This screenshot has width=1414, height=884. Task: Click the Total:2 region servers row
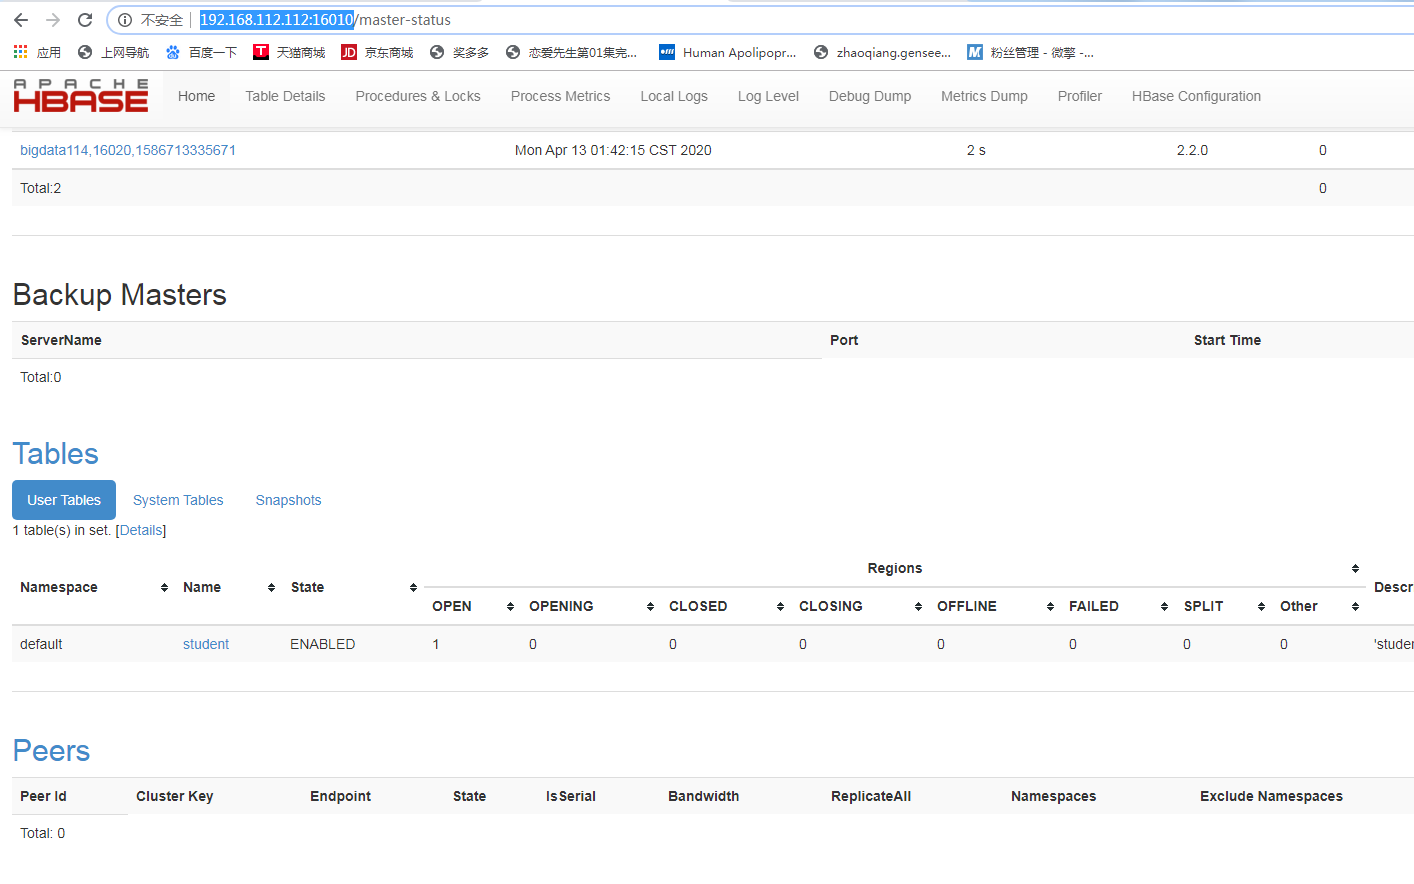tap(713, 188)
